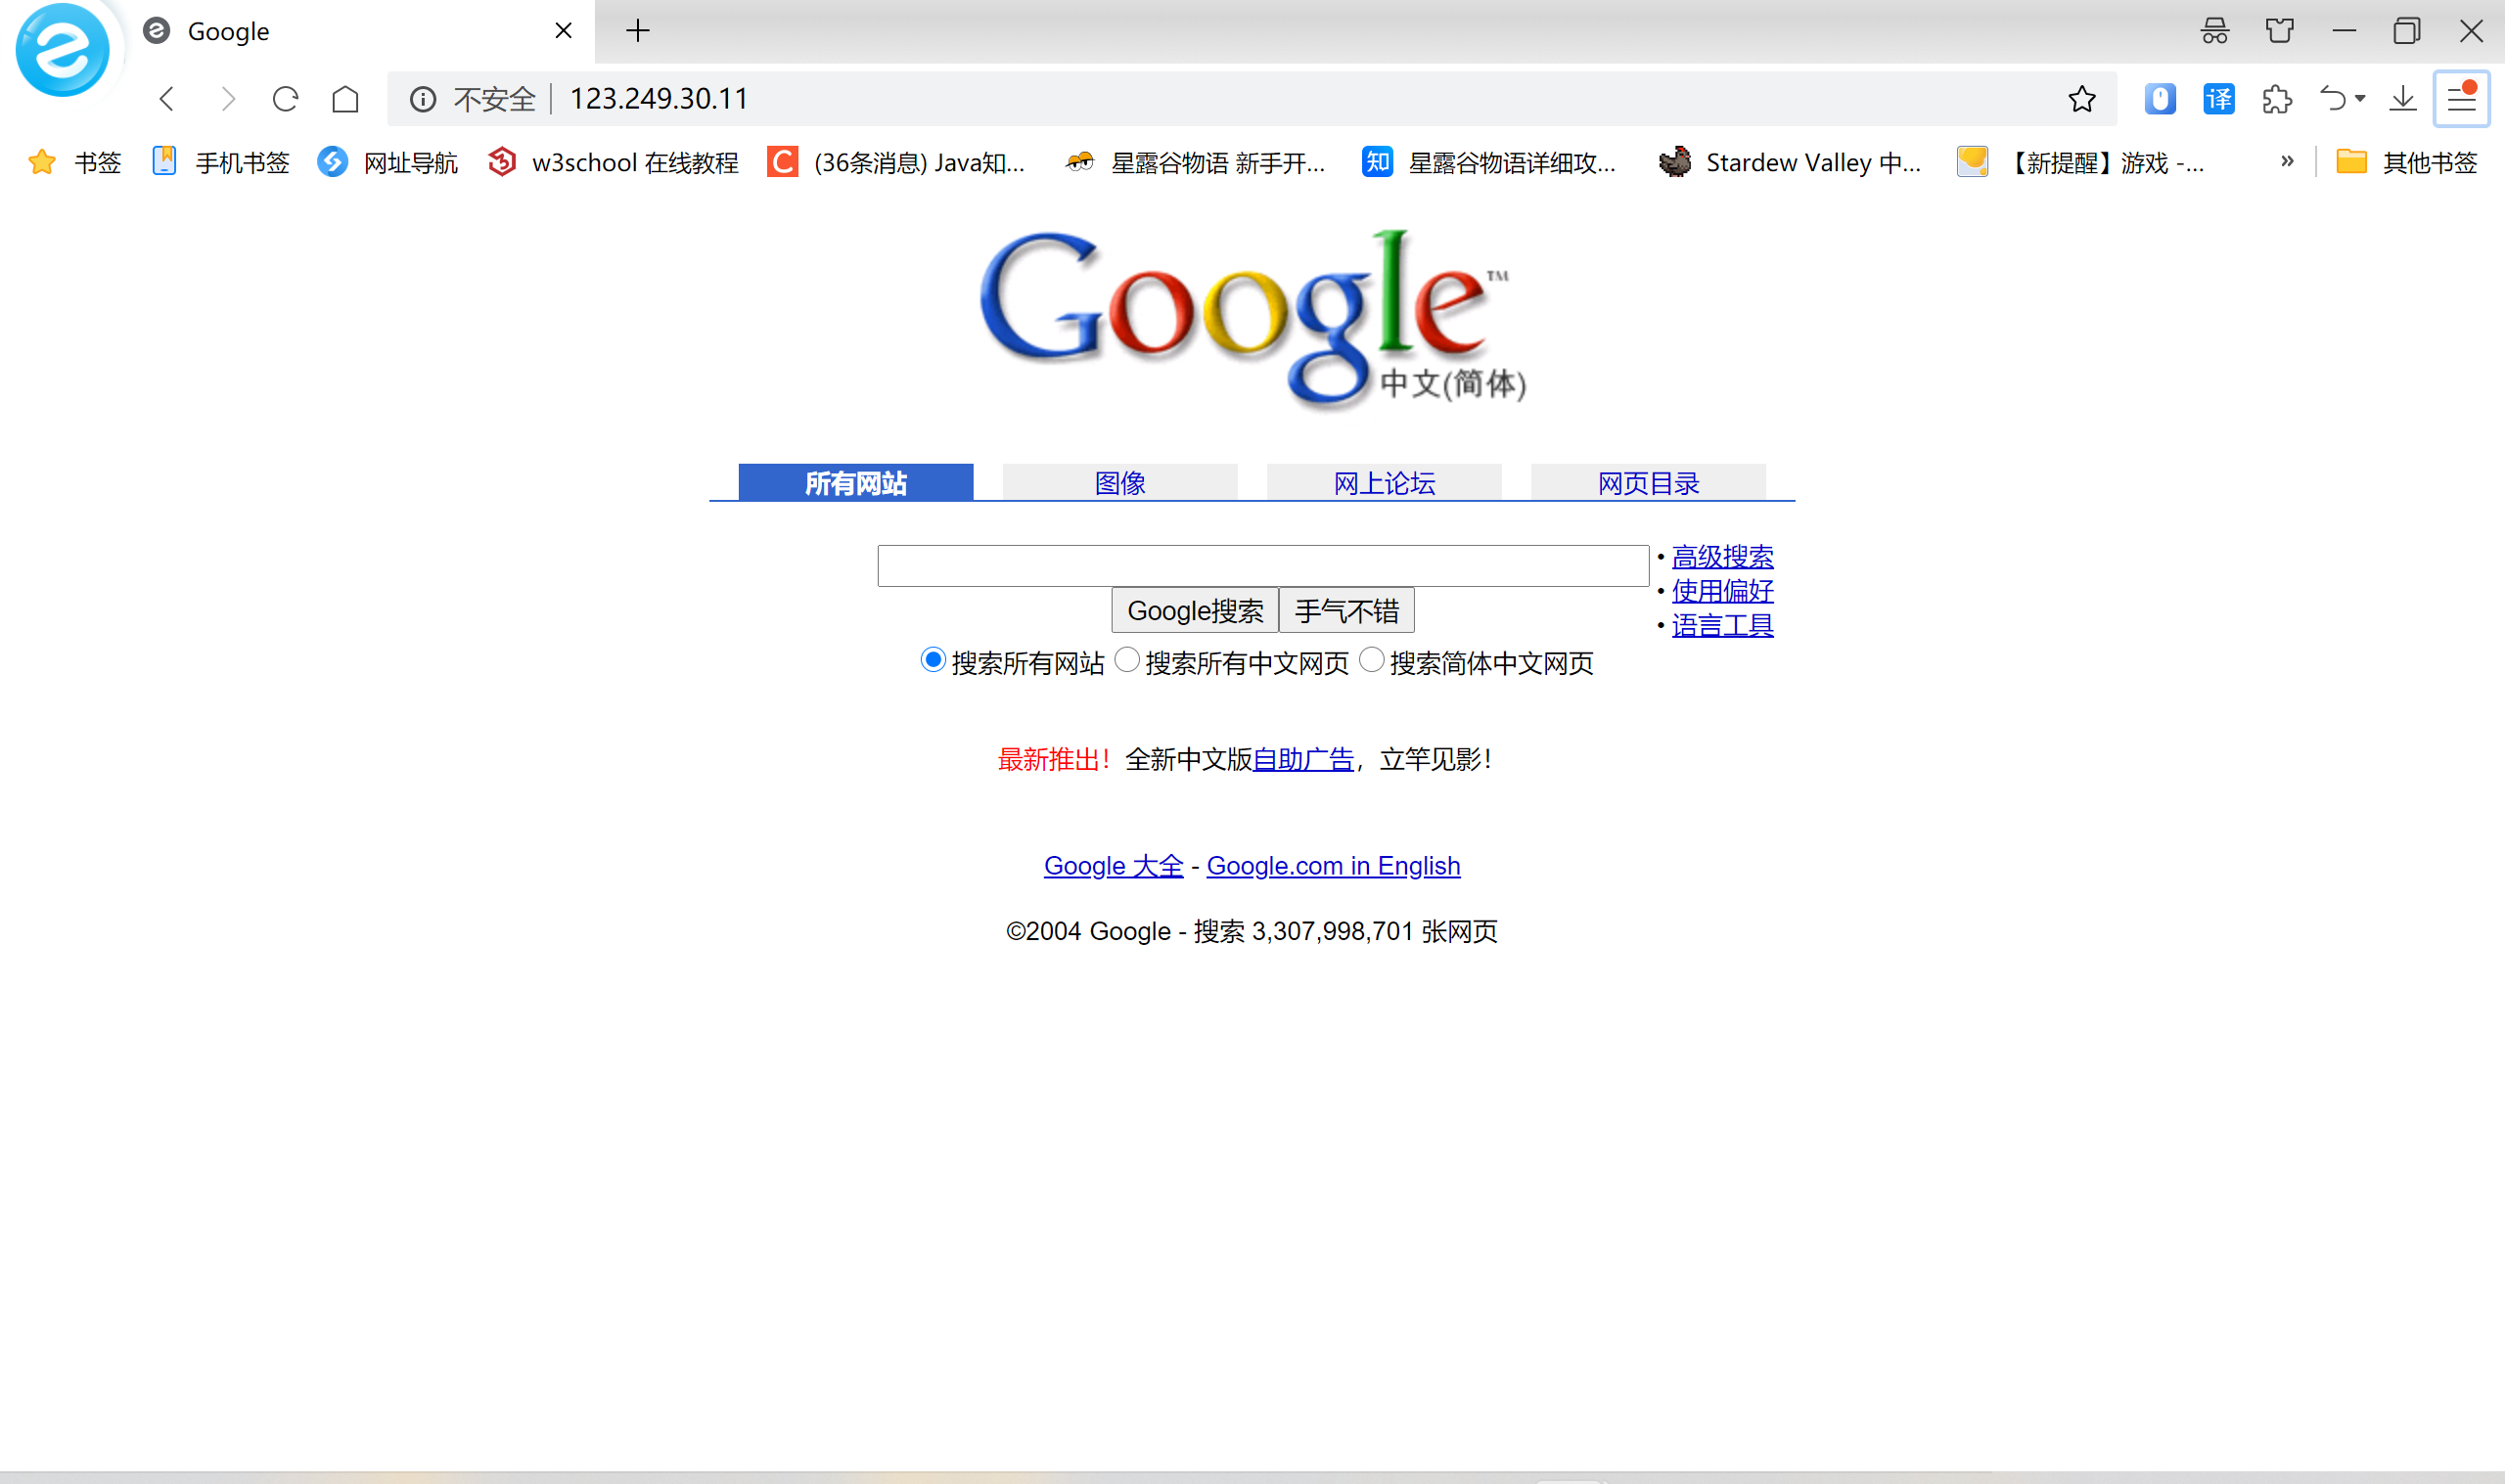This screenshot has height=1484, width=2505.
Task: Select the 搜索简体中文网页 radio button
Action: pos(1372,660)
